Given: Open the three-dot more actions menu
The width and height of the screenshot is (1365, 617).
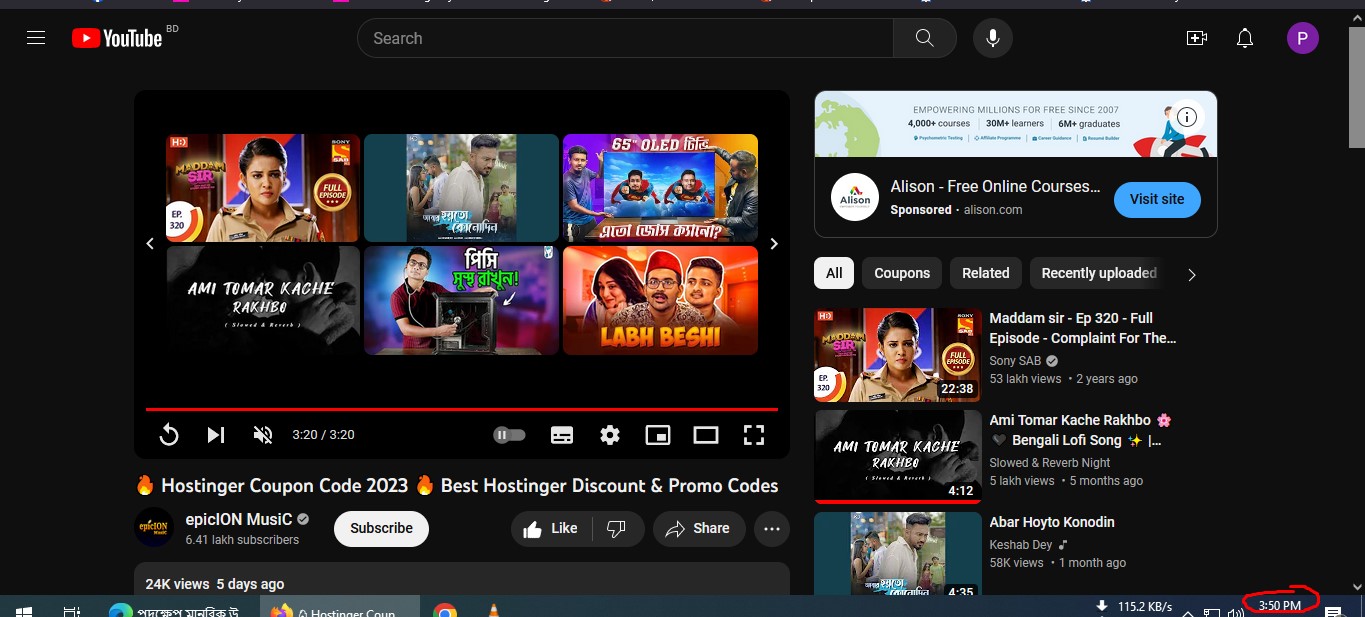Looking at the screenshot, I should tap(771, 528).
